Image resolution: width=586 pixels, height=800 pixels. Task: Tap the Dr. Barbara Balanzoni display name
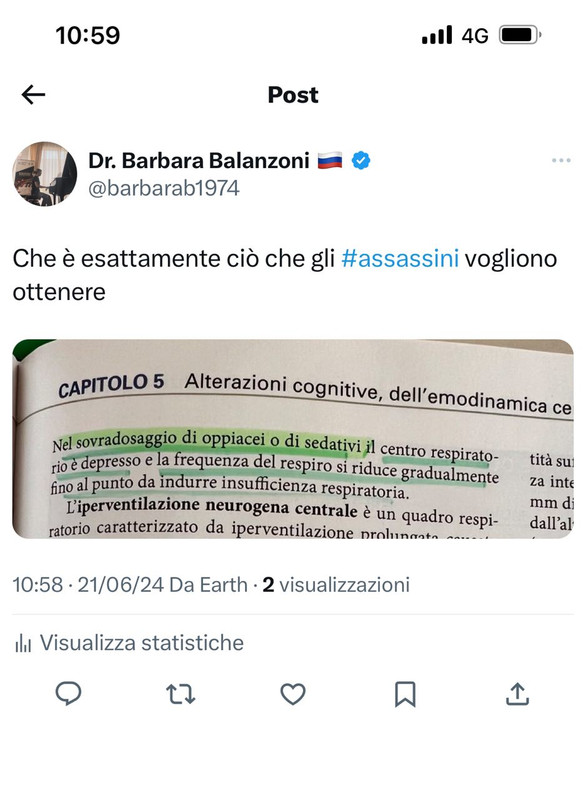(199, 160)
